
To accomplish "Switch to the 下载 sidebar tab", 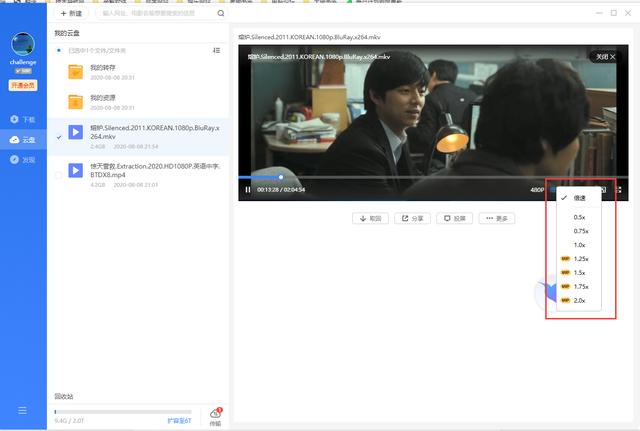I will [x=22, y=119].
